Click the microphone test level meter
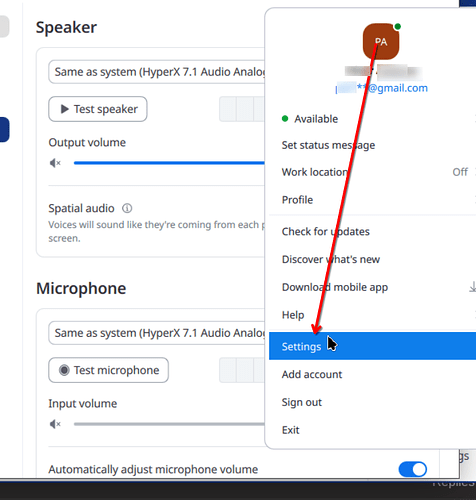This screenshot has width=476, height=500. [x=242, y=370]
